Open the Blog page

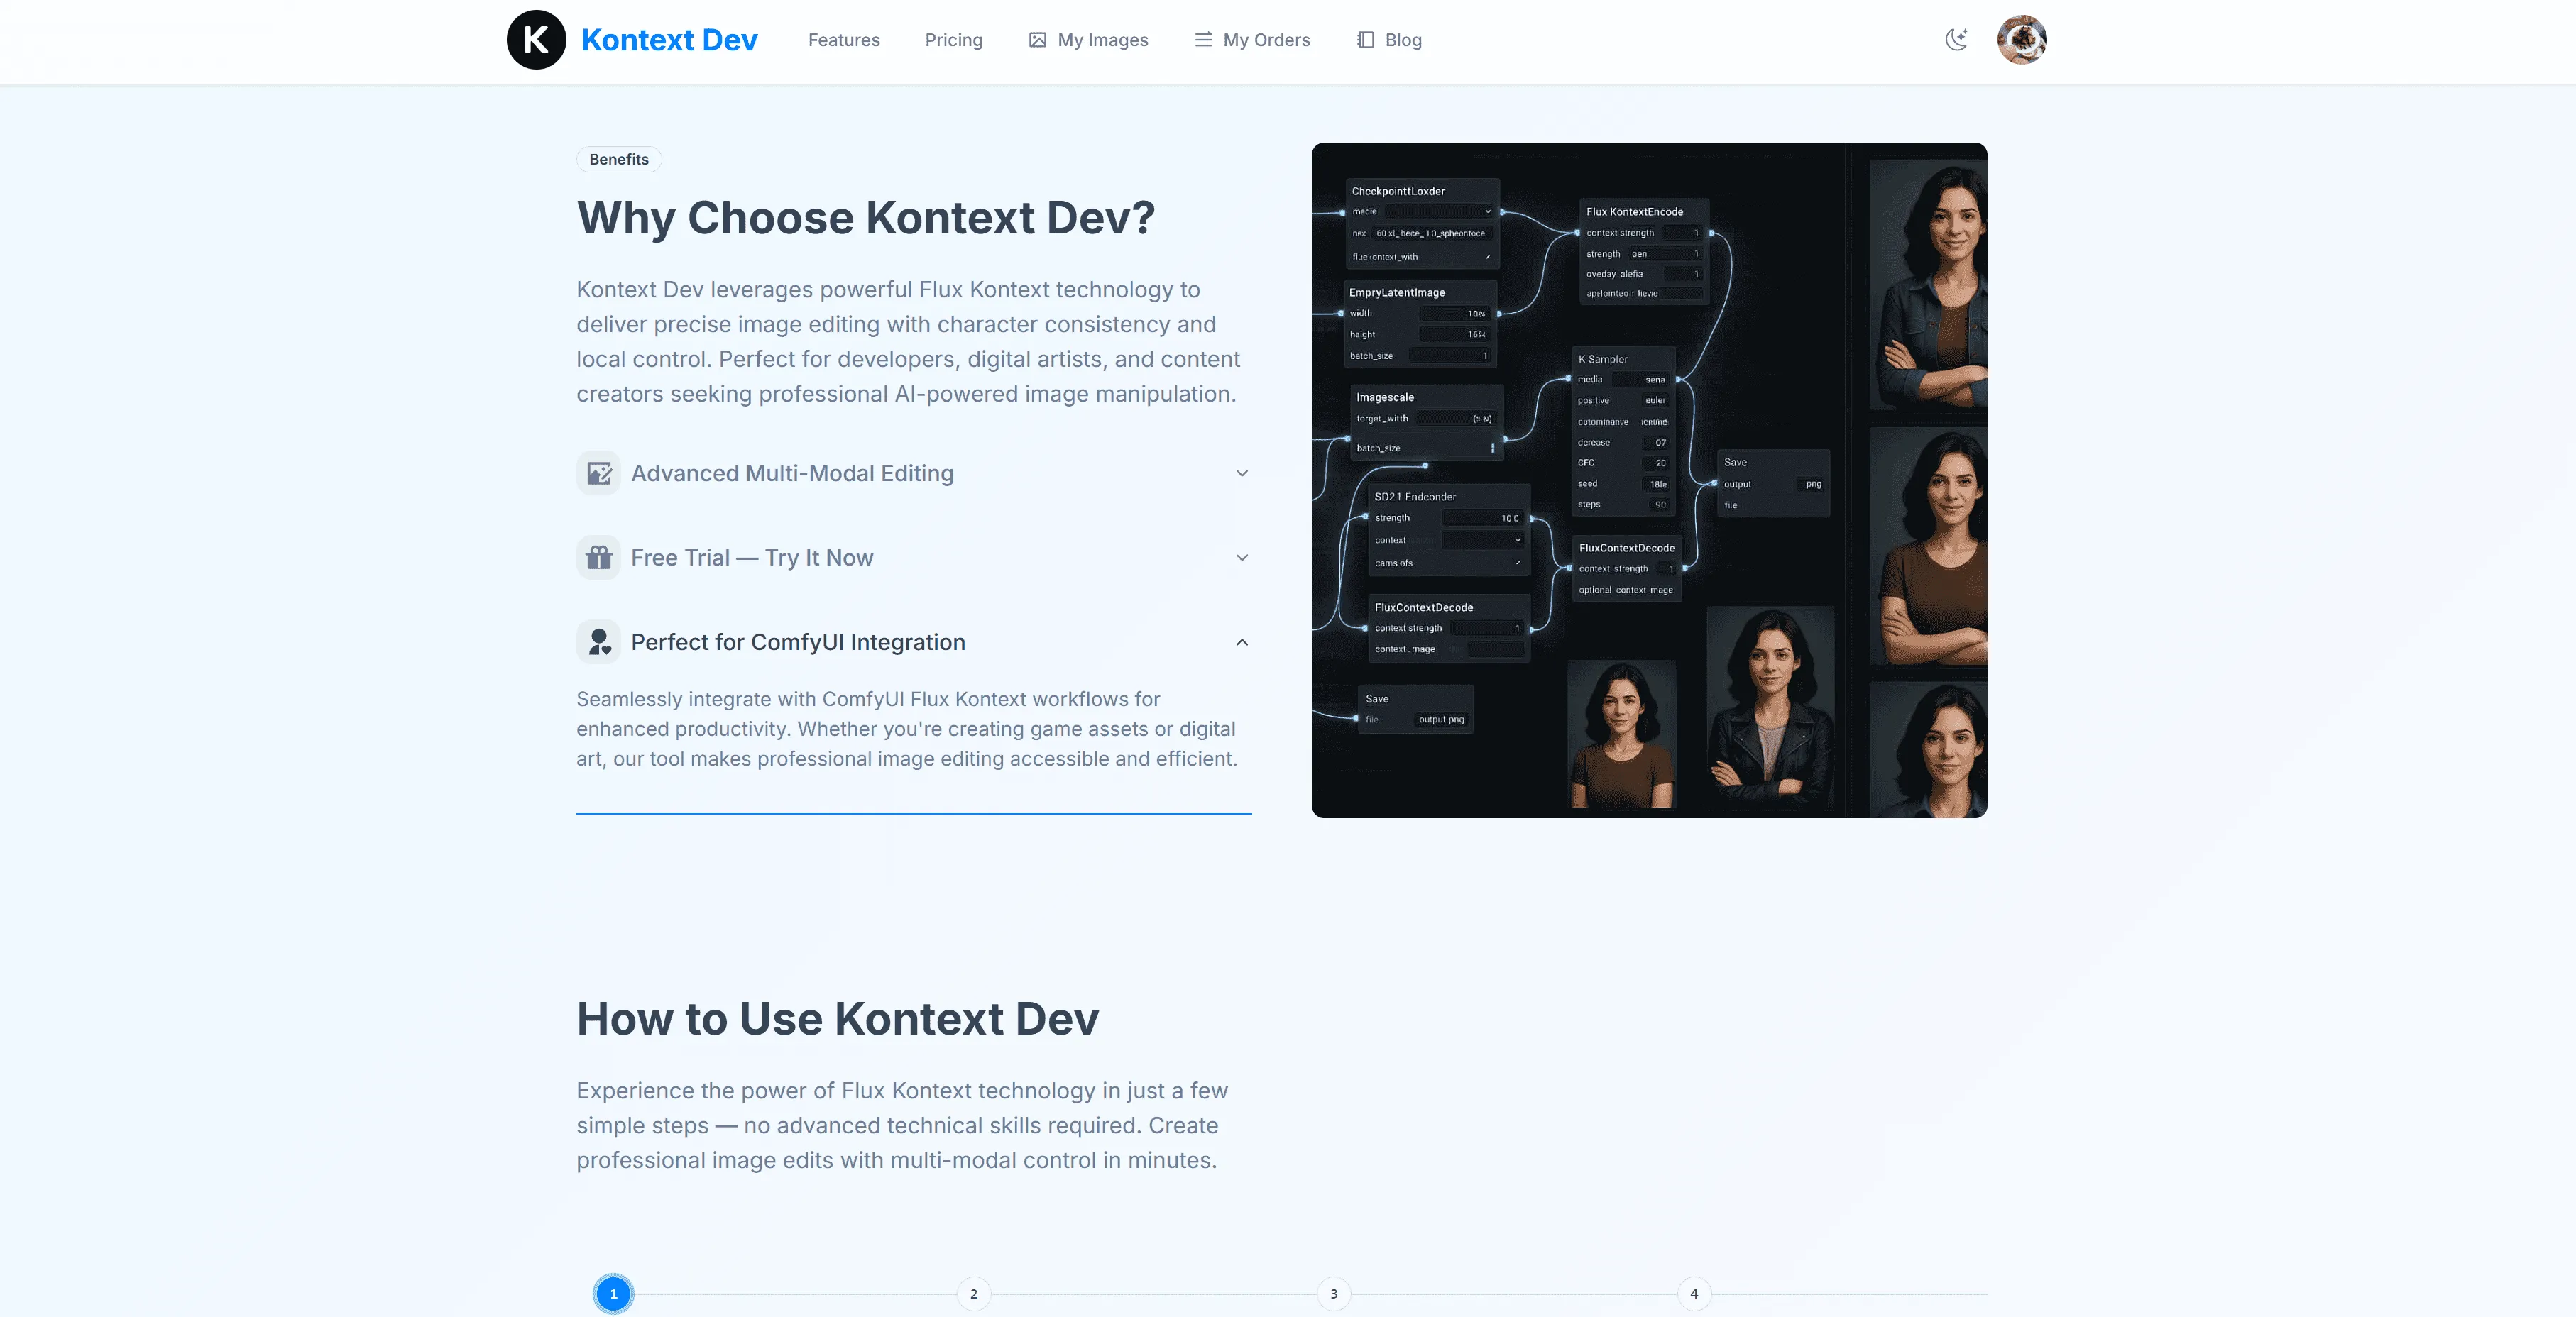click(1389, 40)
